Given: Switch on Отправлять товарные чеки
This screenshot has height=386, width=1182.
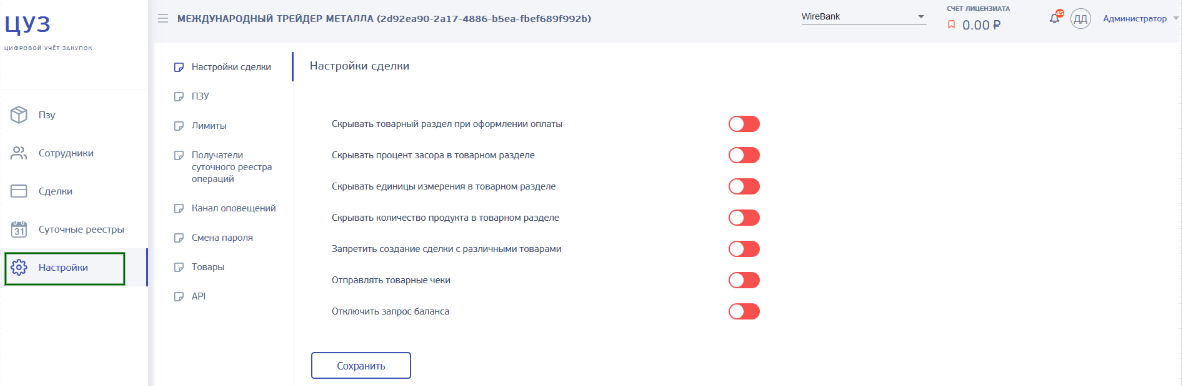Looking at the screenshot, I should [x=743, y=280].
